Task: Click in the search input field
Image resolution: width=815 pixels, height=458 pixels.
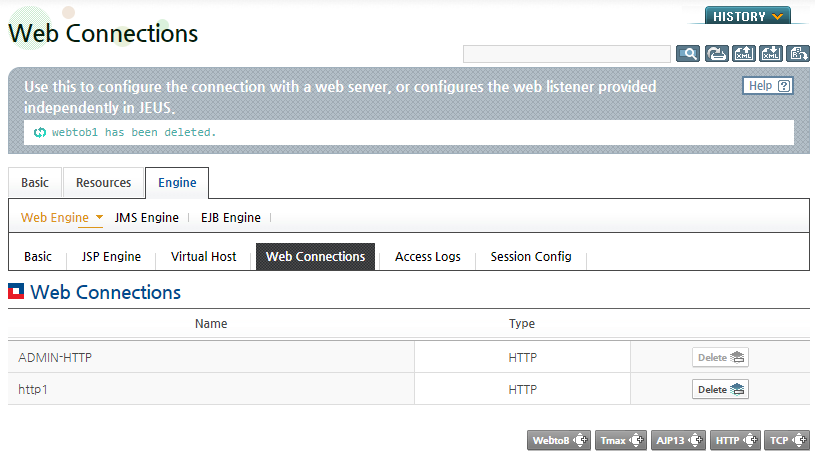Action: point(567,54)
